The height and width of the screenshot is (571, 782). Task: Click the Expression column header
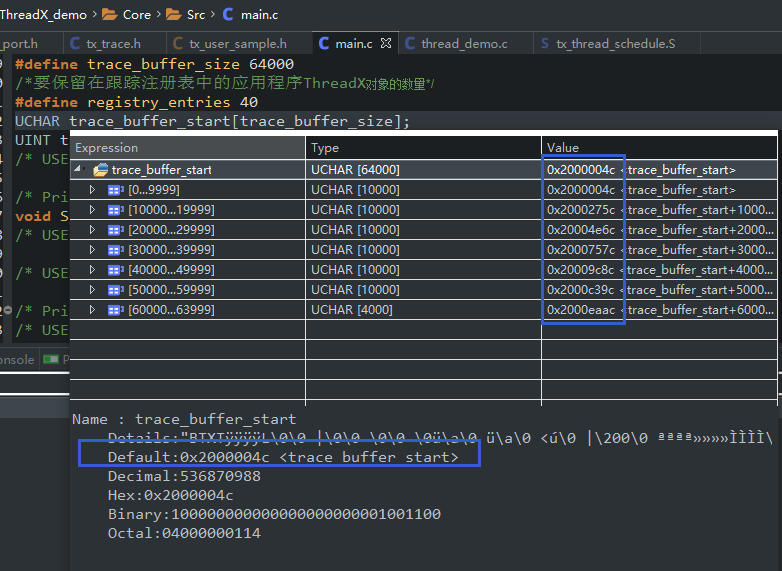[x=188, y=148]
